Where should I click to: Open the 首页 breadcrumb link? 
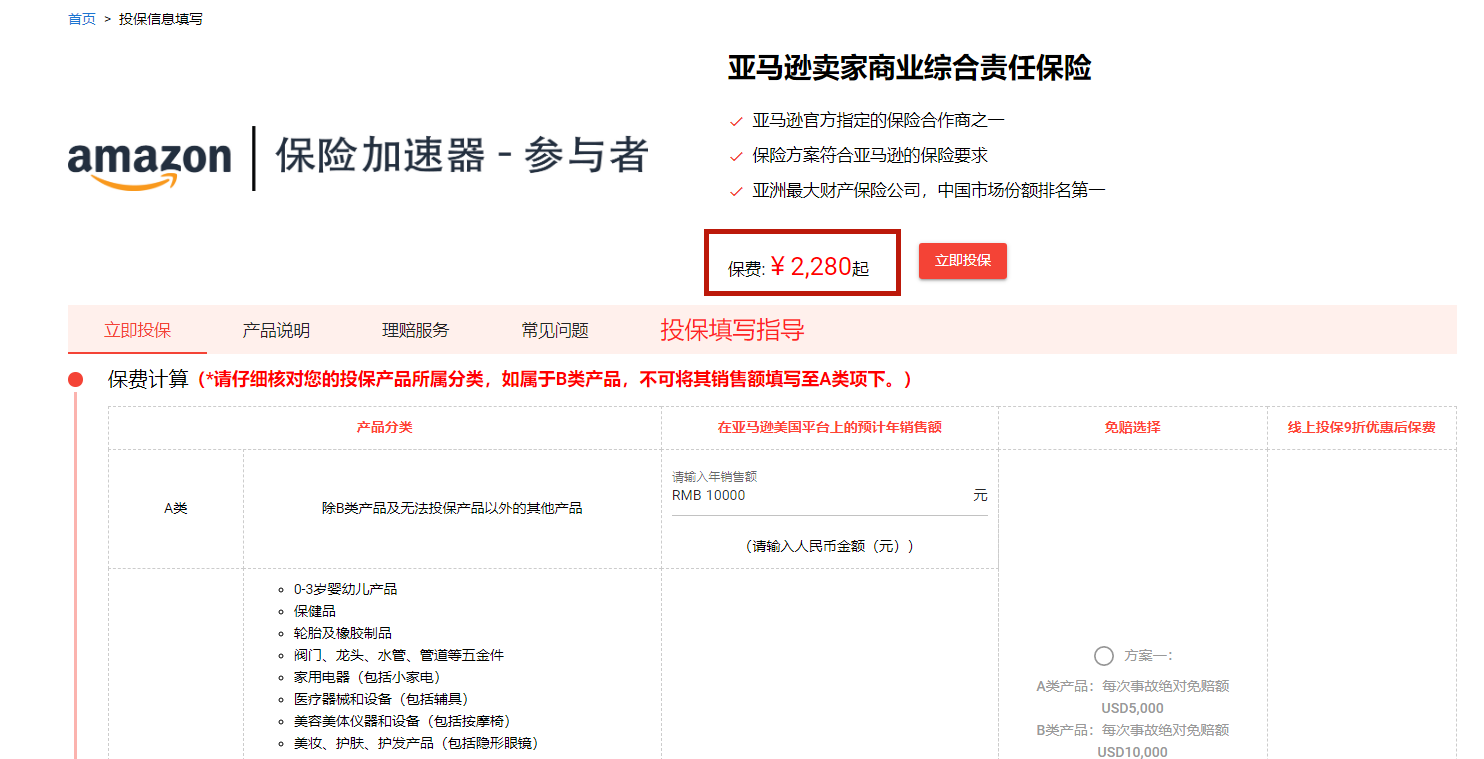(82, 19)
